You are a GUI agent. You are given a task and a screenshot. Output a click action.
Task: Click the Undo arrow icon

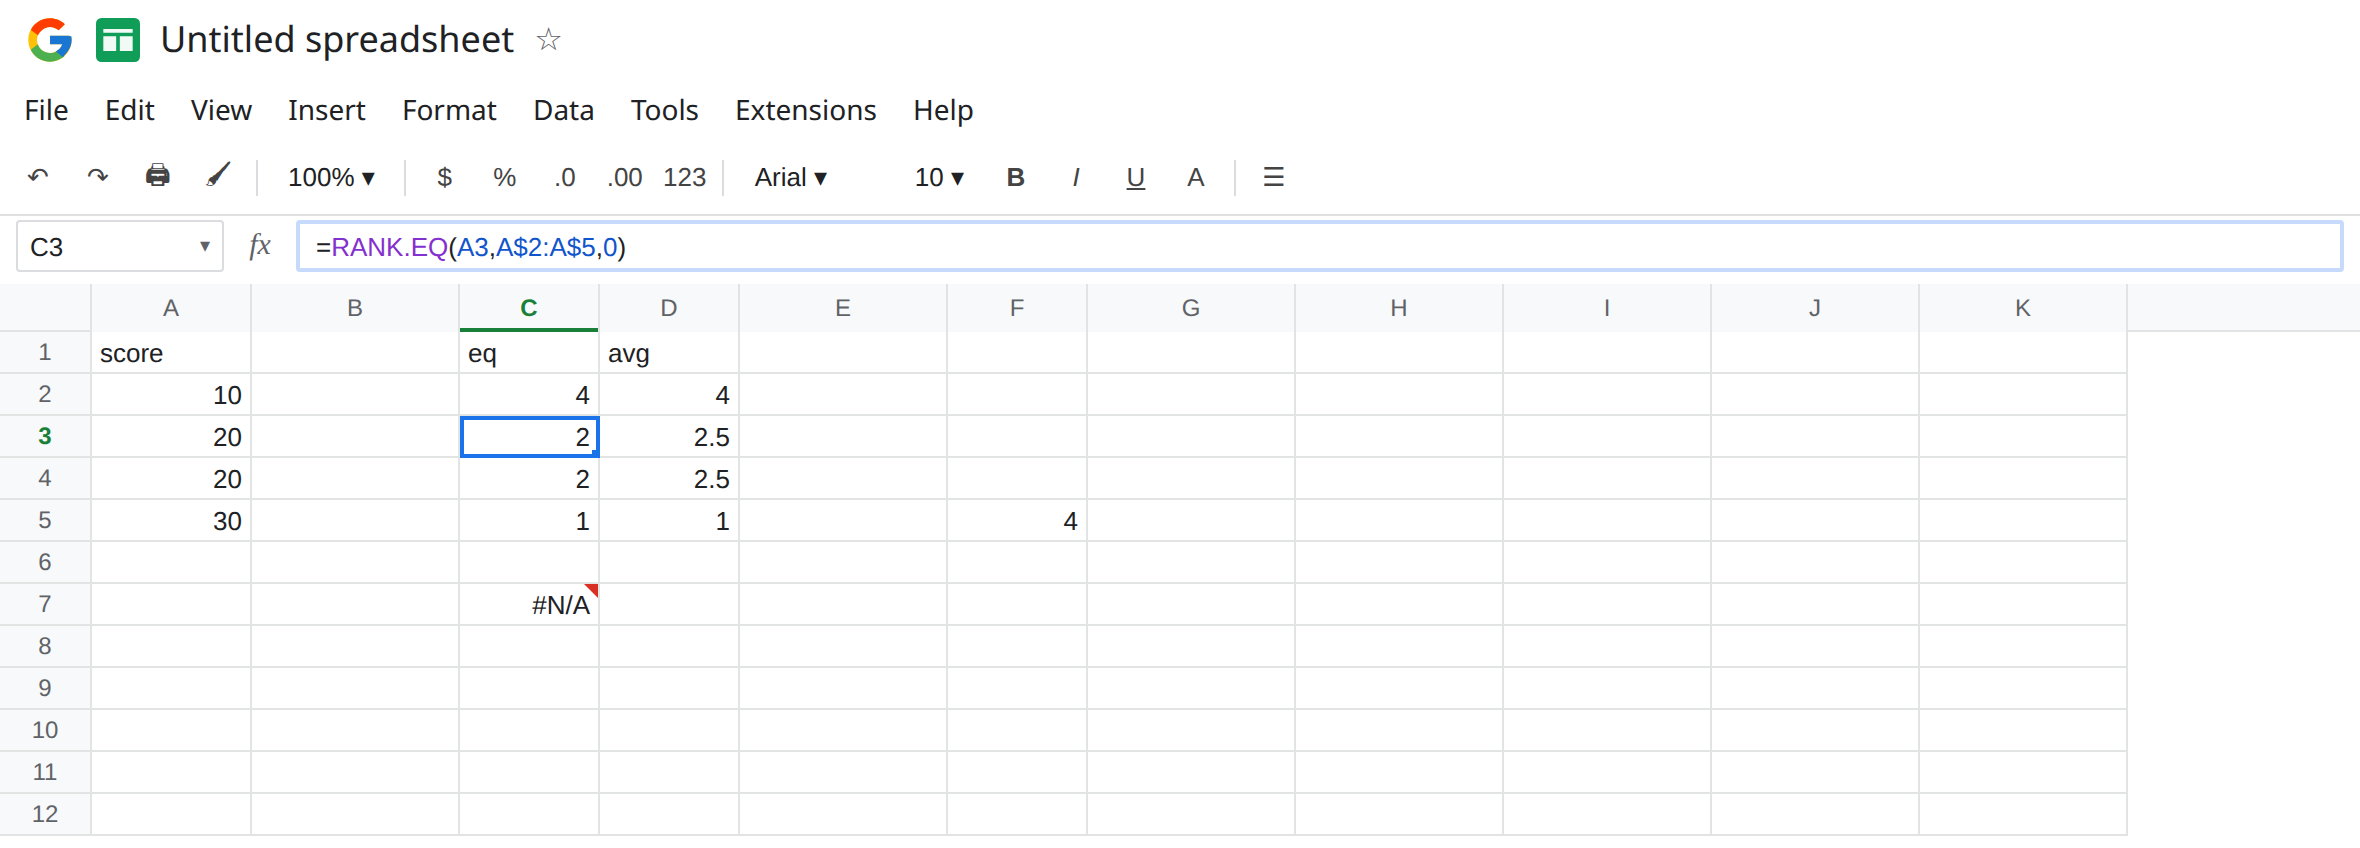coord(38,177)
